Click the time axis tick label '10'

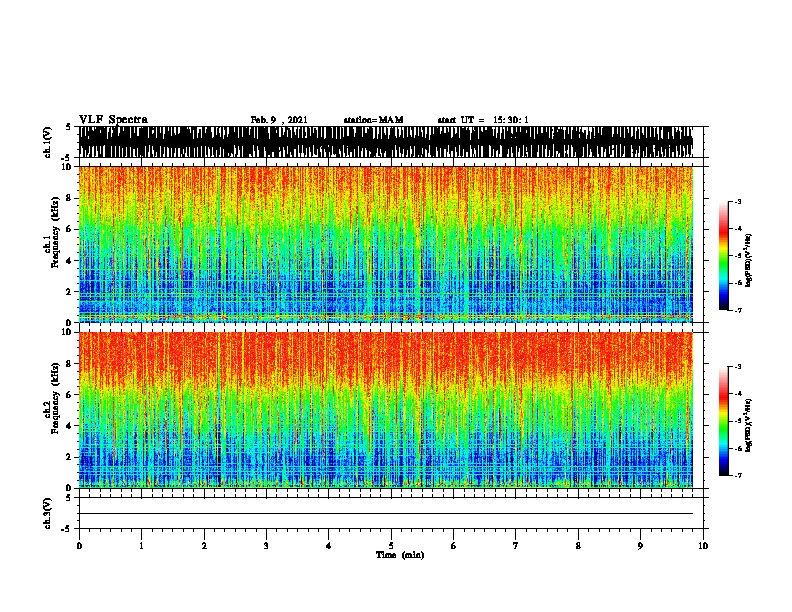coord(703,546)
